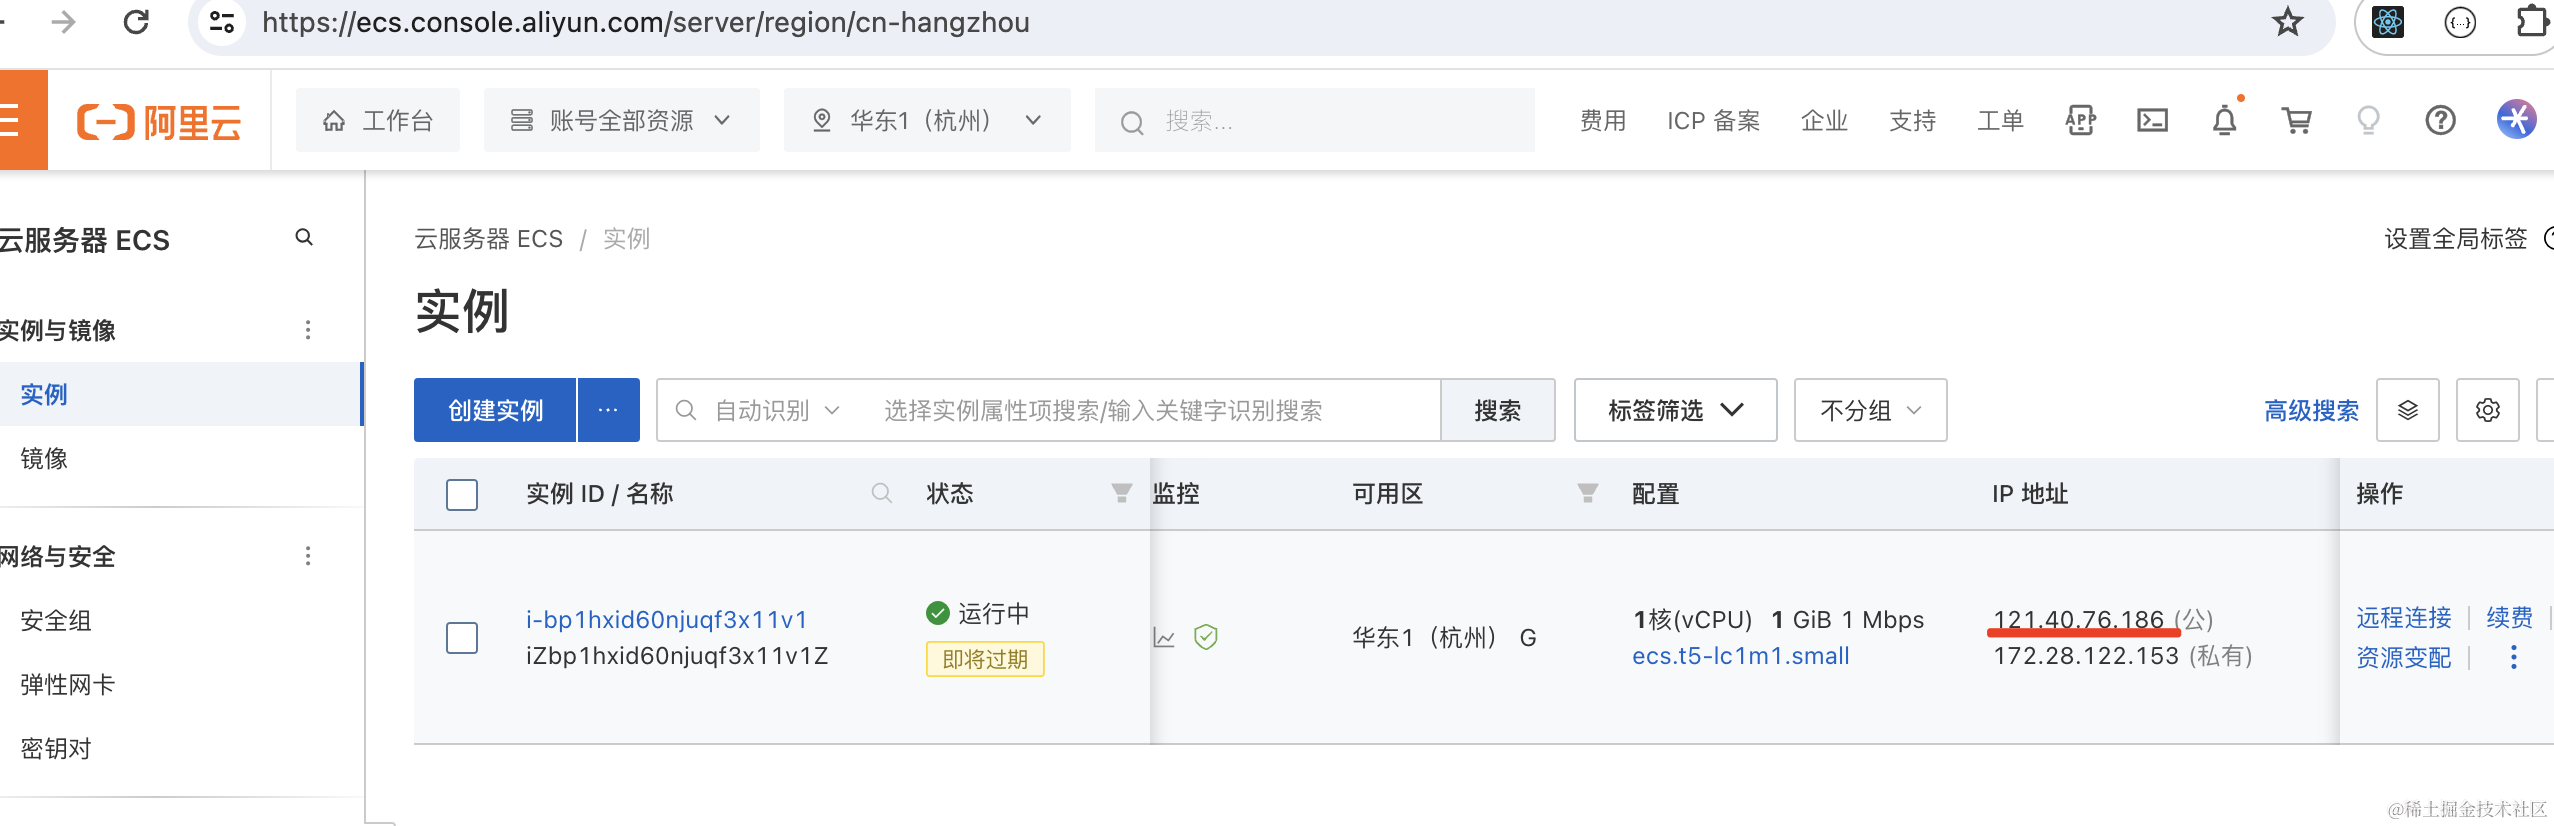Open 镜像 in the sidebar menu
The image size is (2554, 826).
click(x=44, y=459)
